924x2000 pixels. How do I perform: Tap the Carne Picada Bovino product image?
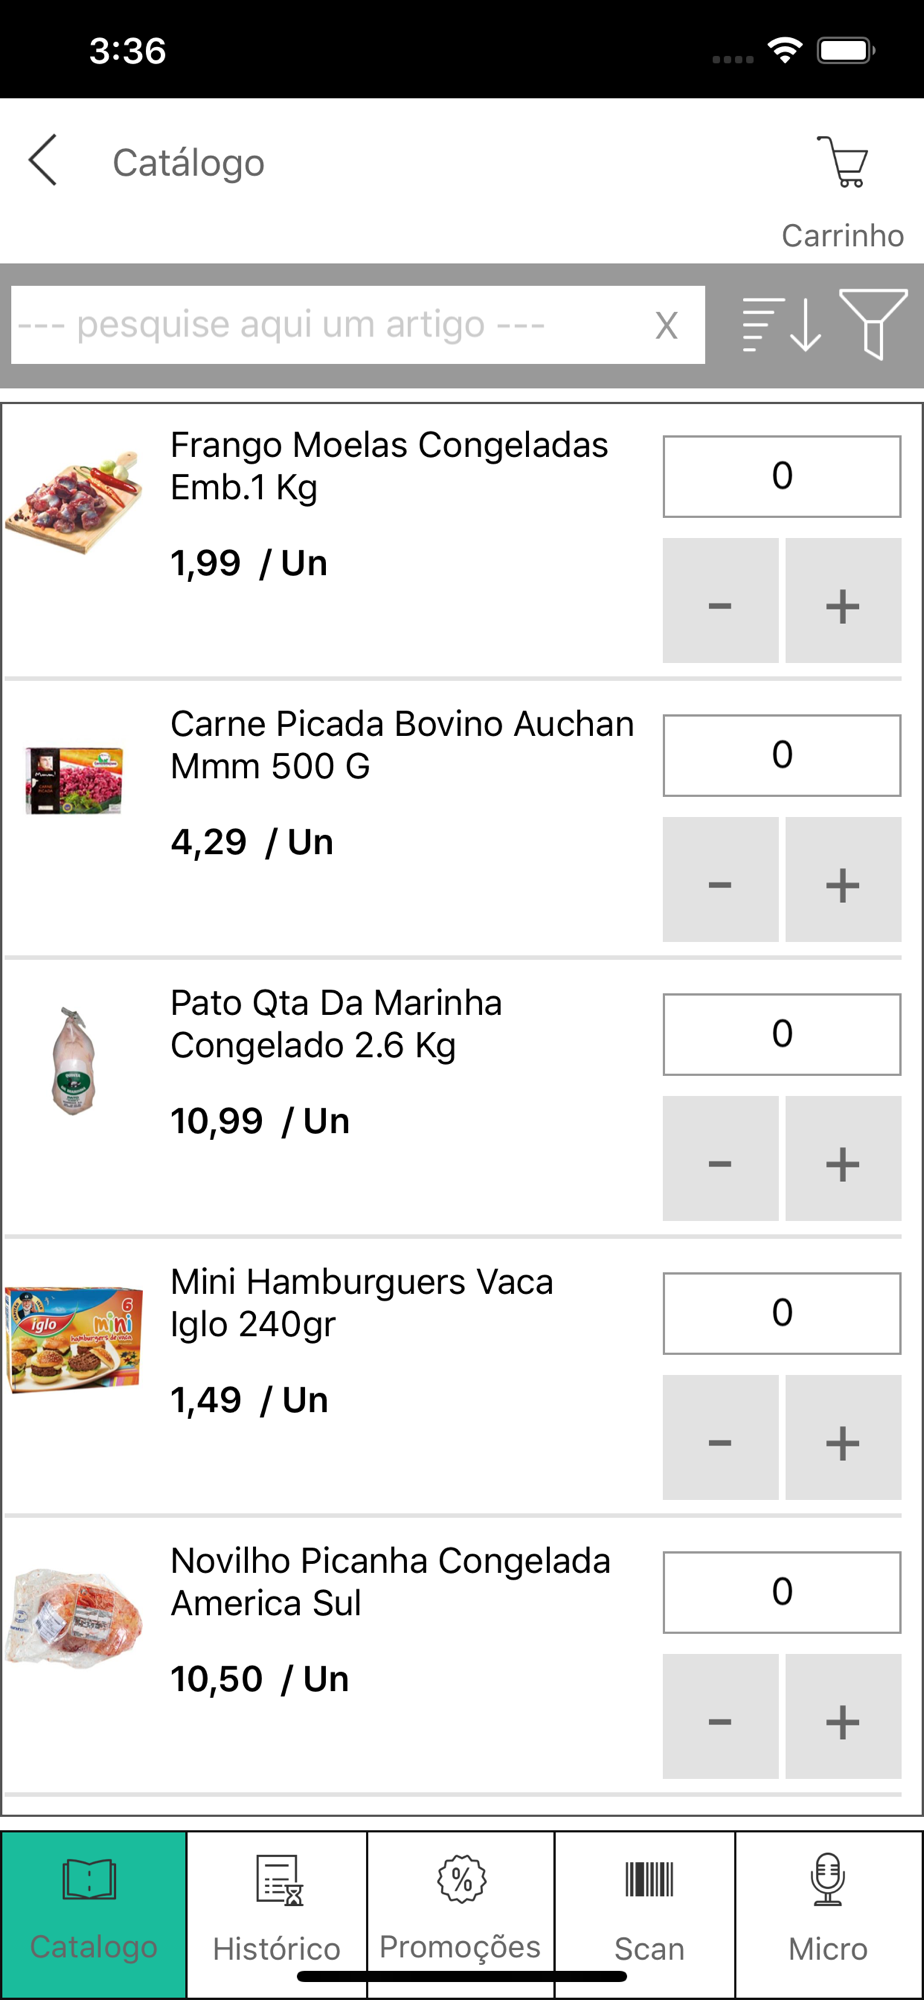point(74,781)
